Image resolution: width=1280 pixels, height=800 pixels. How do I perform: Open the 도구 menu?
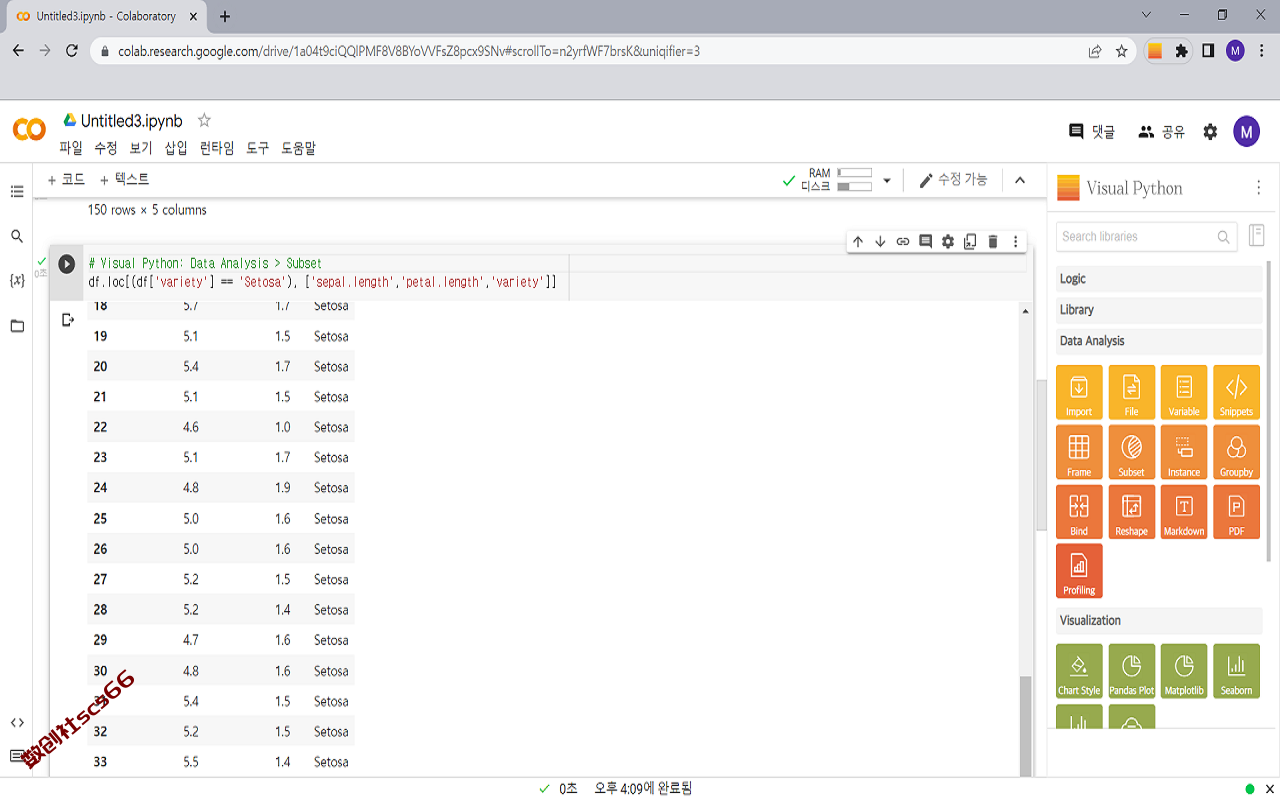point(258,148)
